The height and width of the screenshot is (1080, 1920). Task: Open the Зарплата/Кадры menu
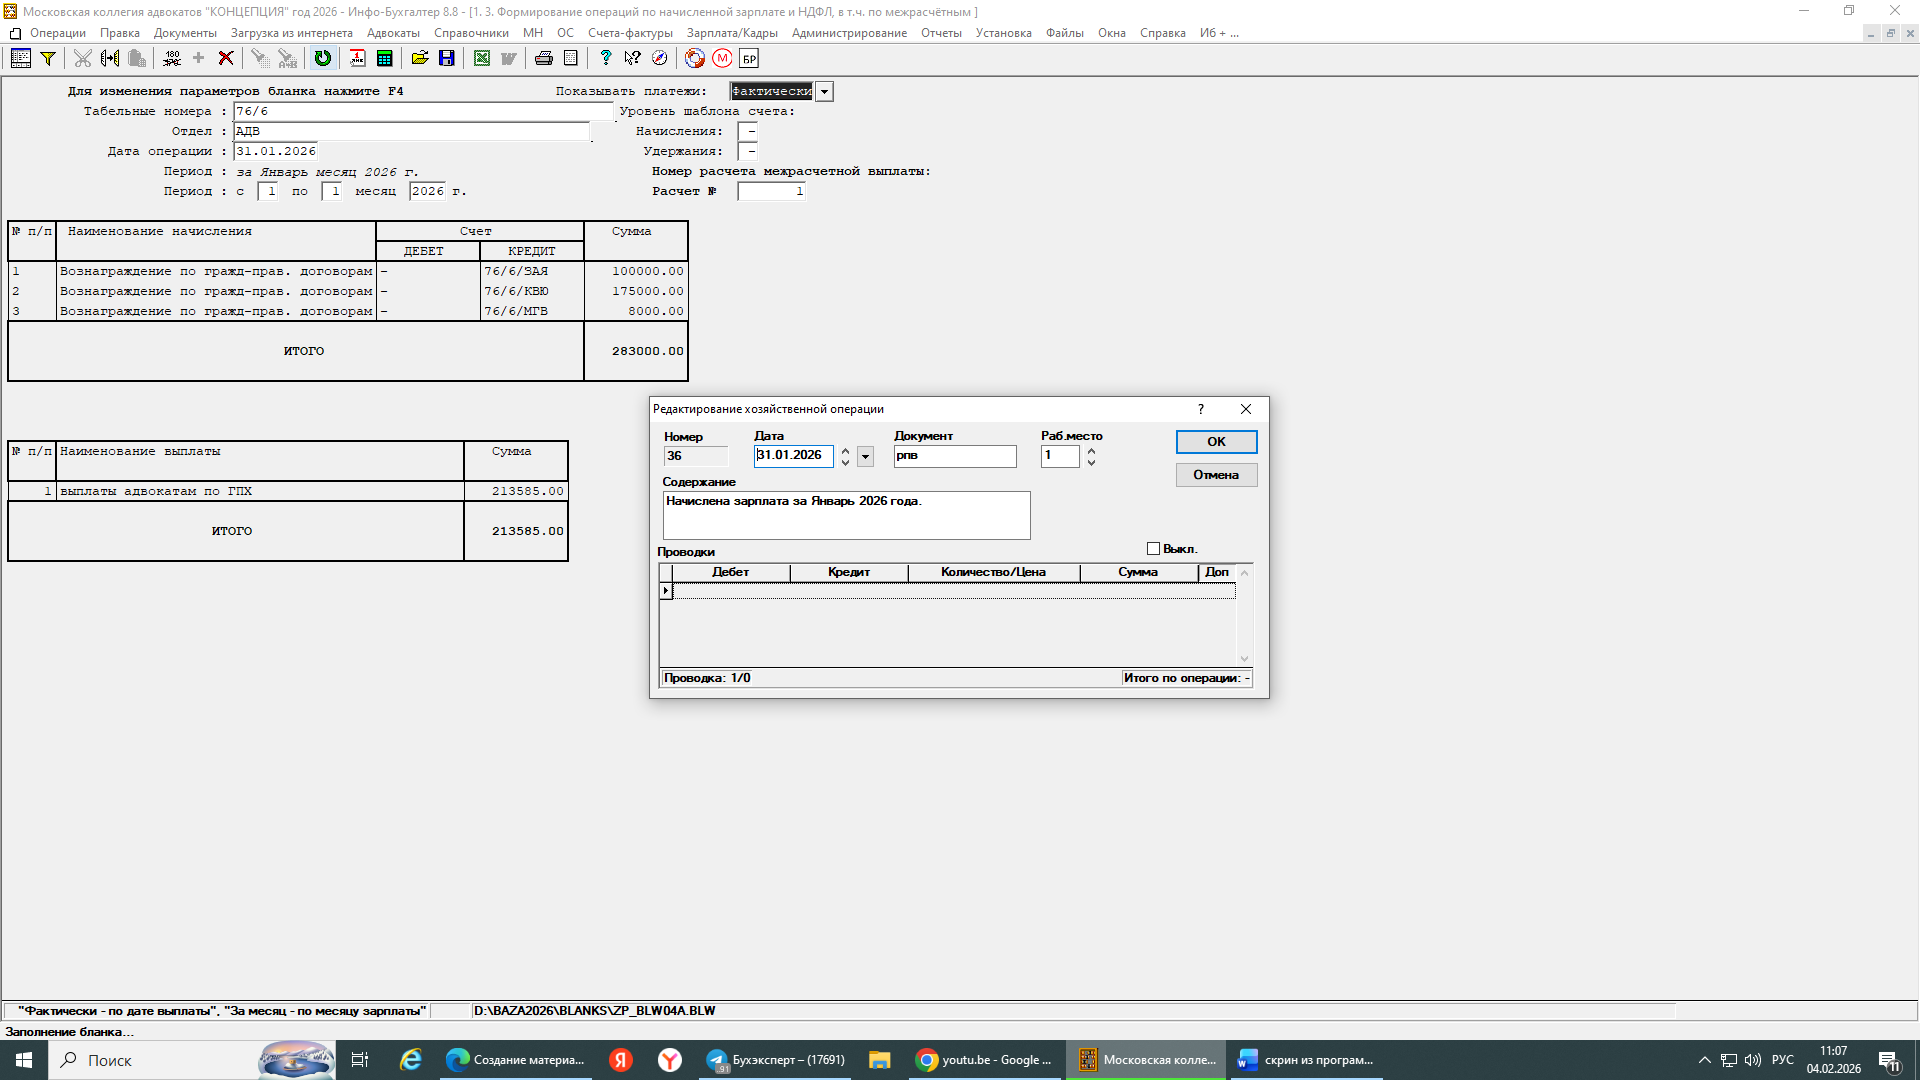click(731, 33)
